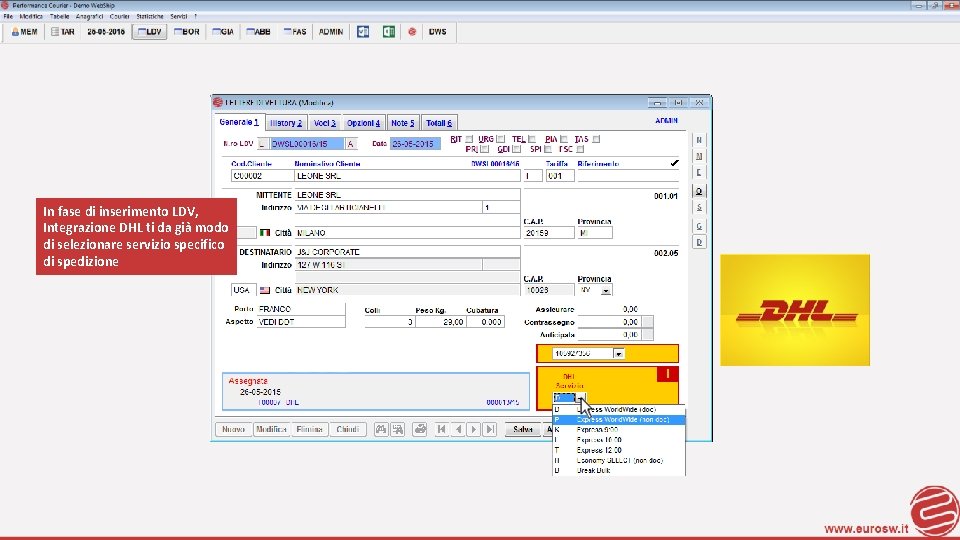960x540 pixels.
Task: Open the GIA toolbar button
Action: click(x=223, y=32)
